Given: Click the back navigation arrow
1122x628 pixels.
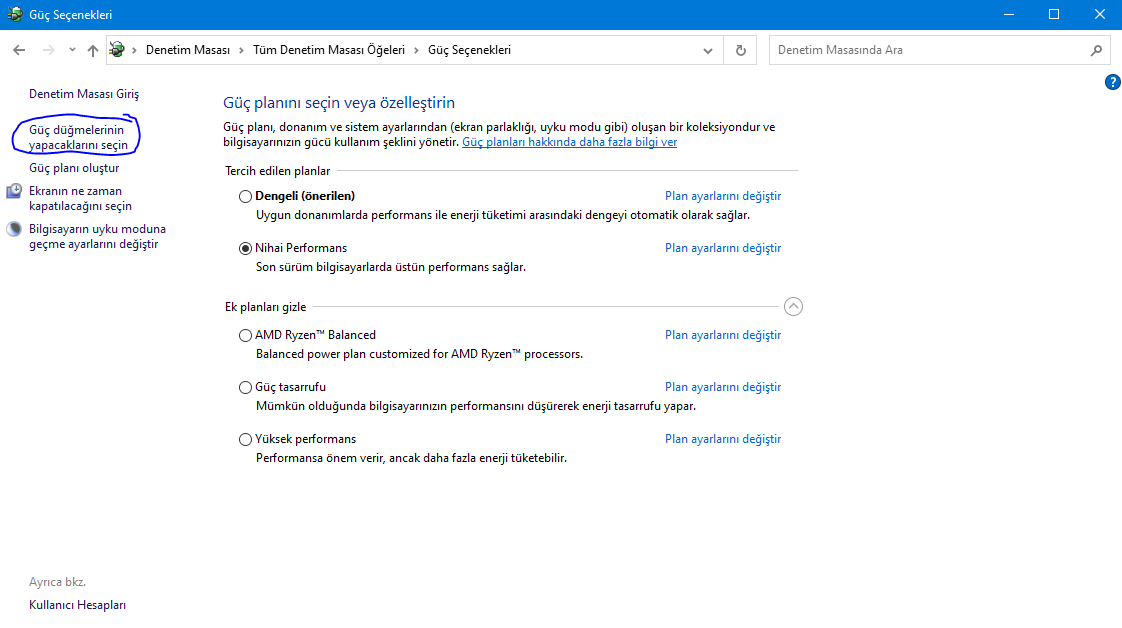Looking at the screenshot, I should (x=19, y=50).
